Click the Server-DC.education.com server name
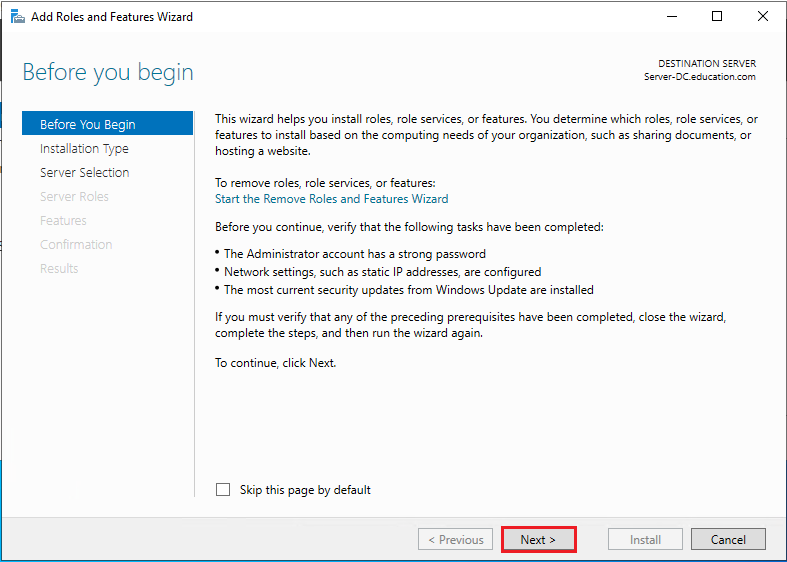787x562 pixels. (700, 77)
